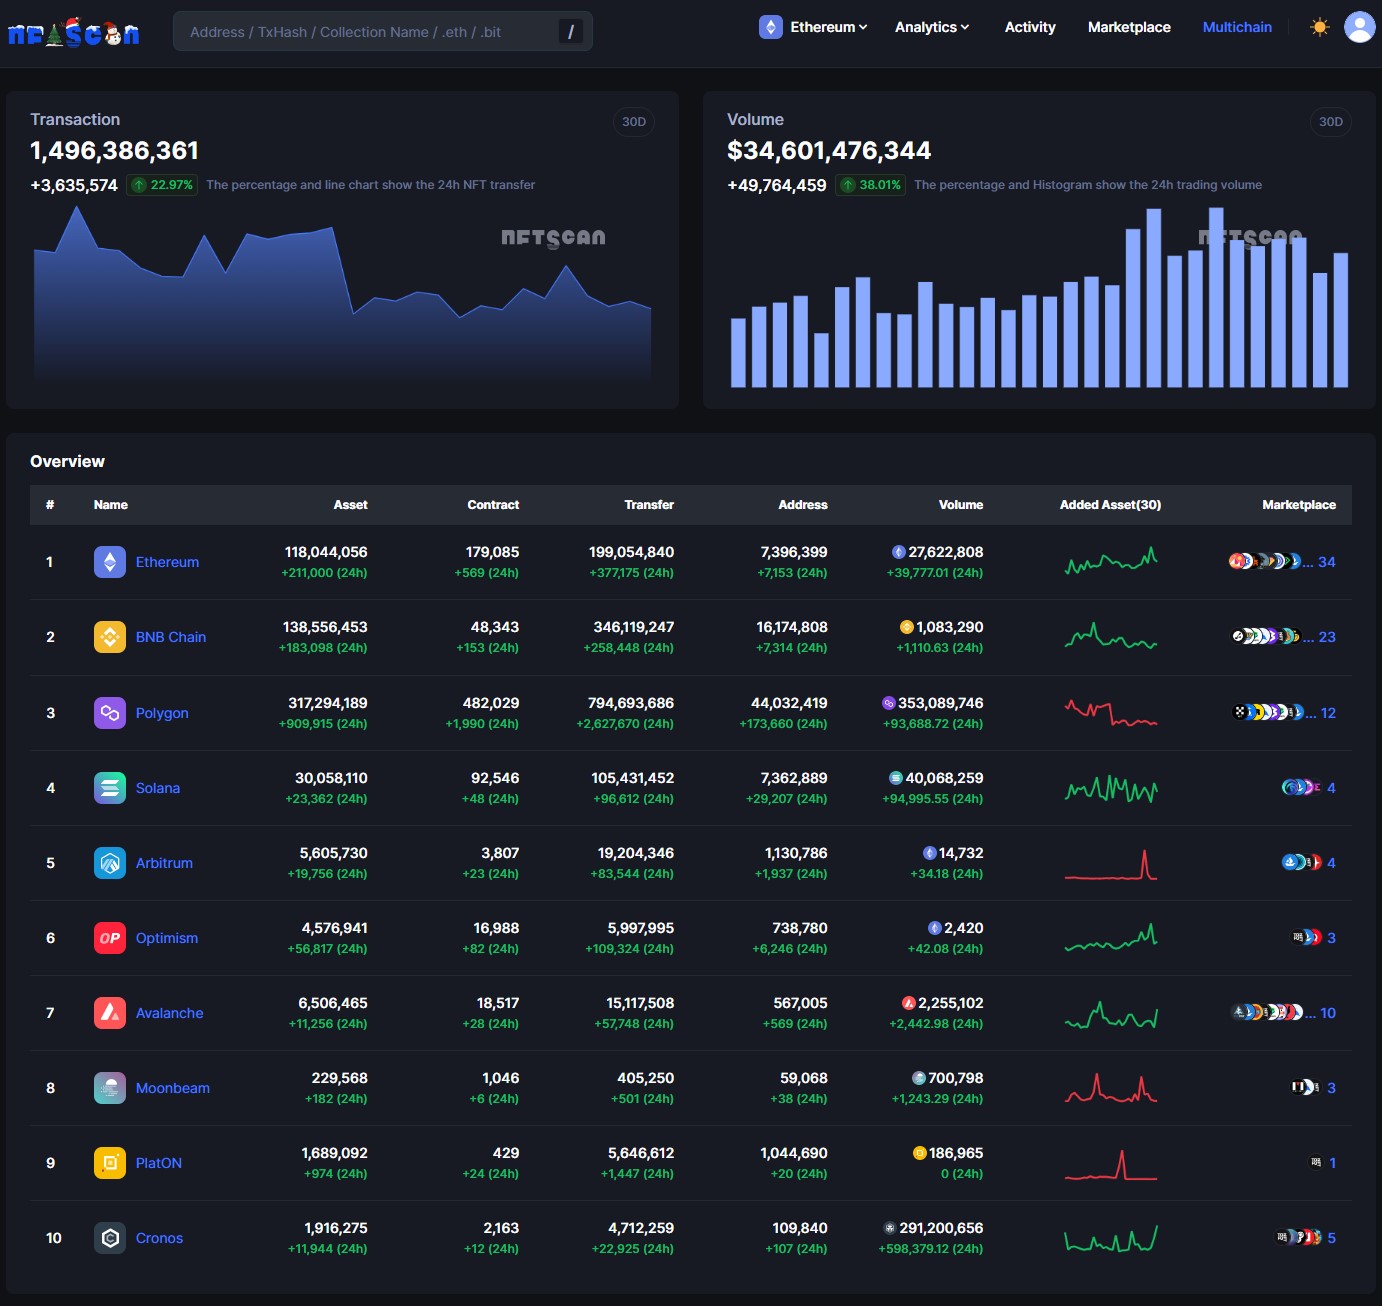
Task: Toggle the Volume chart 30D range
Action: click(1330, 122)
